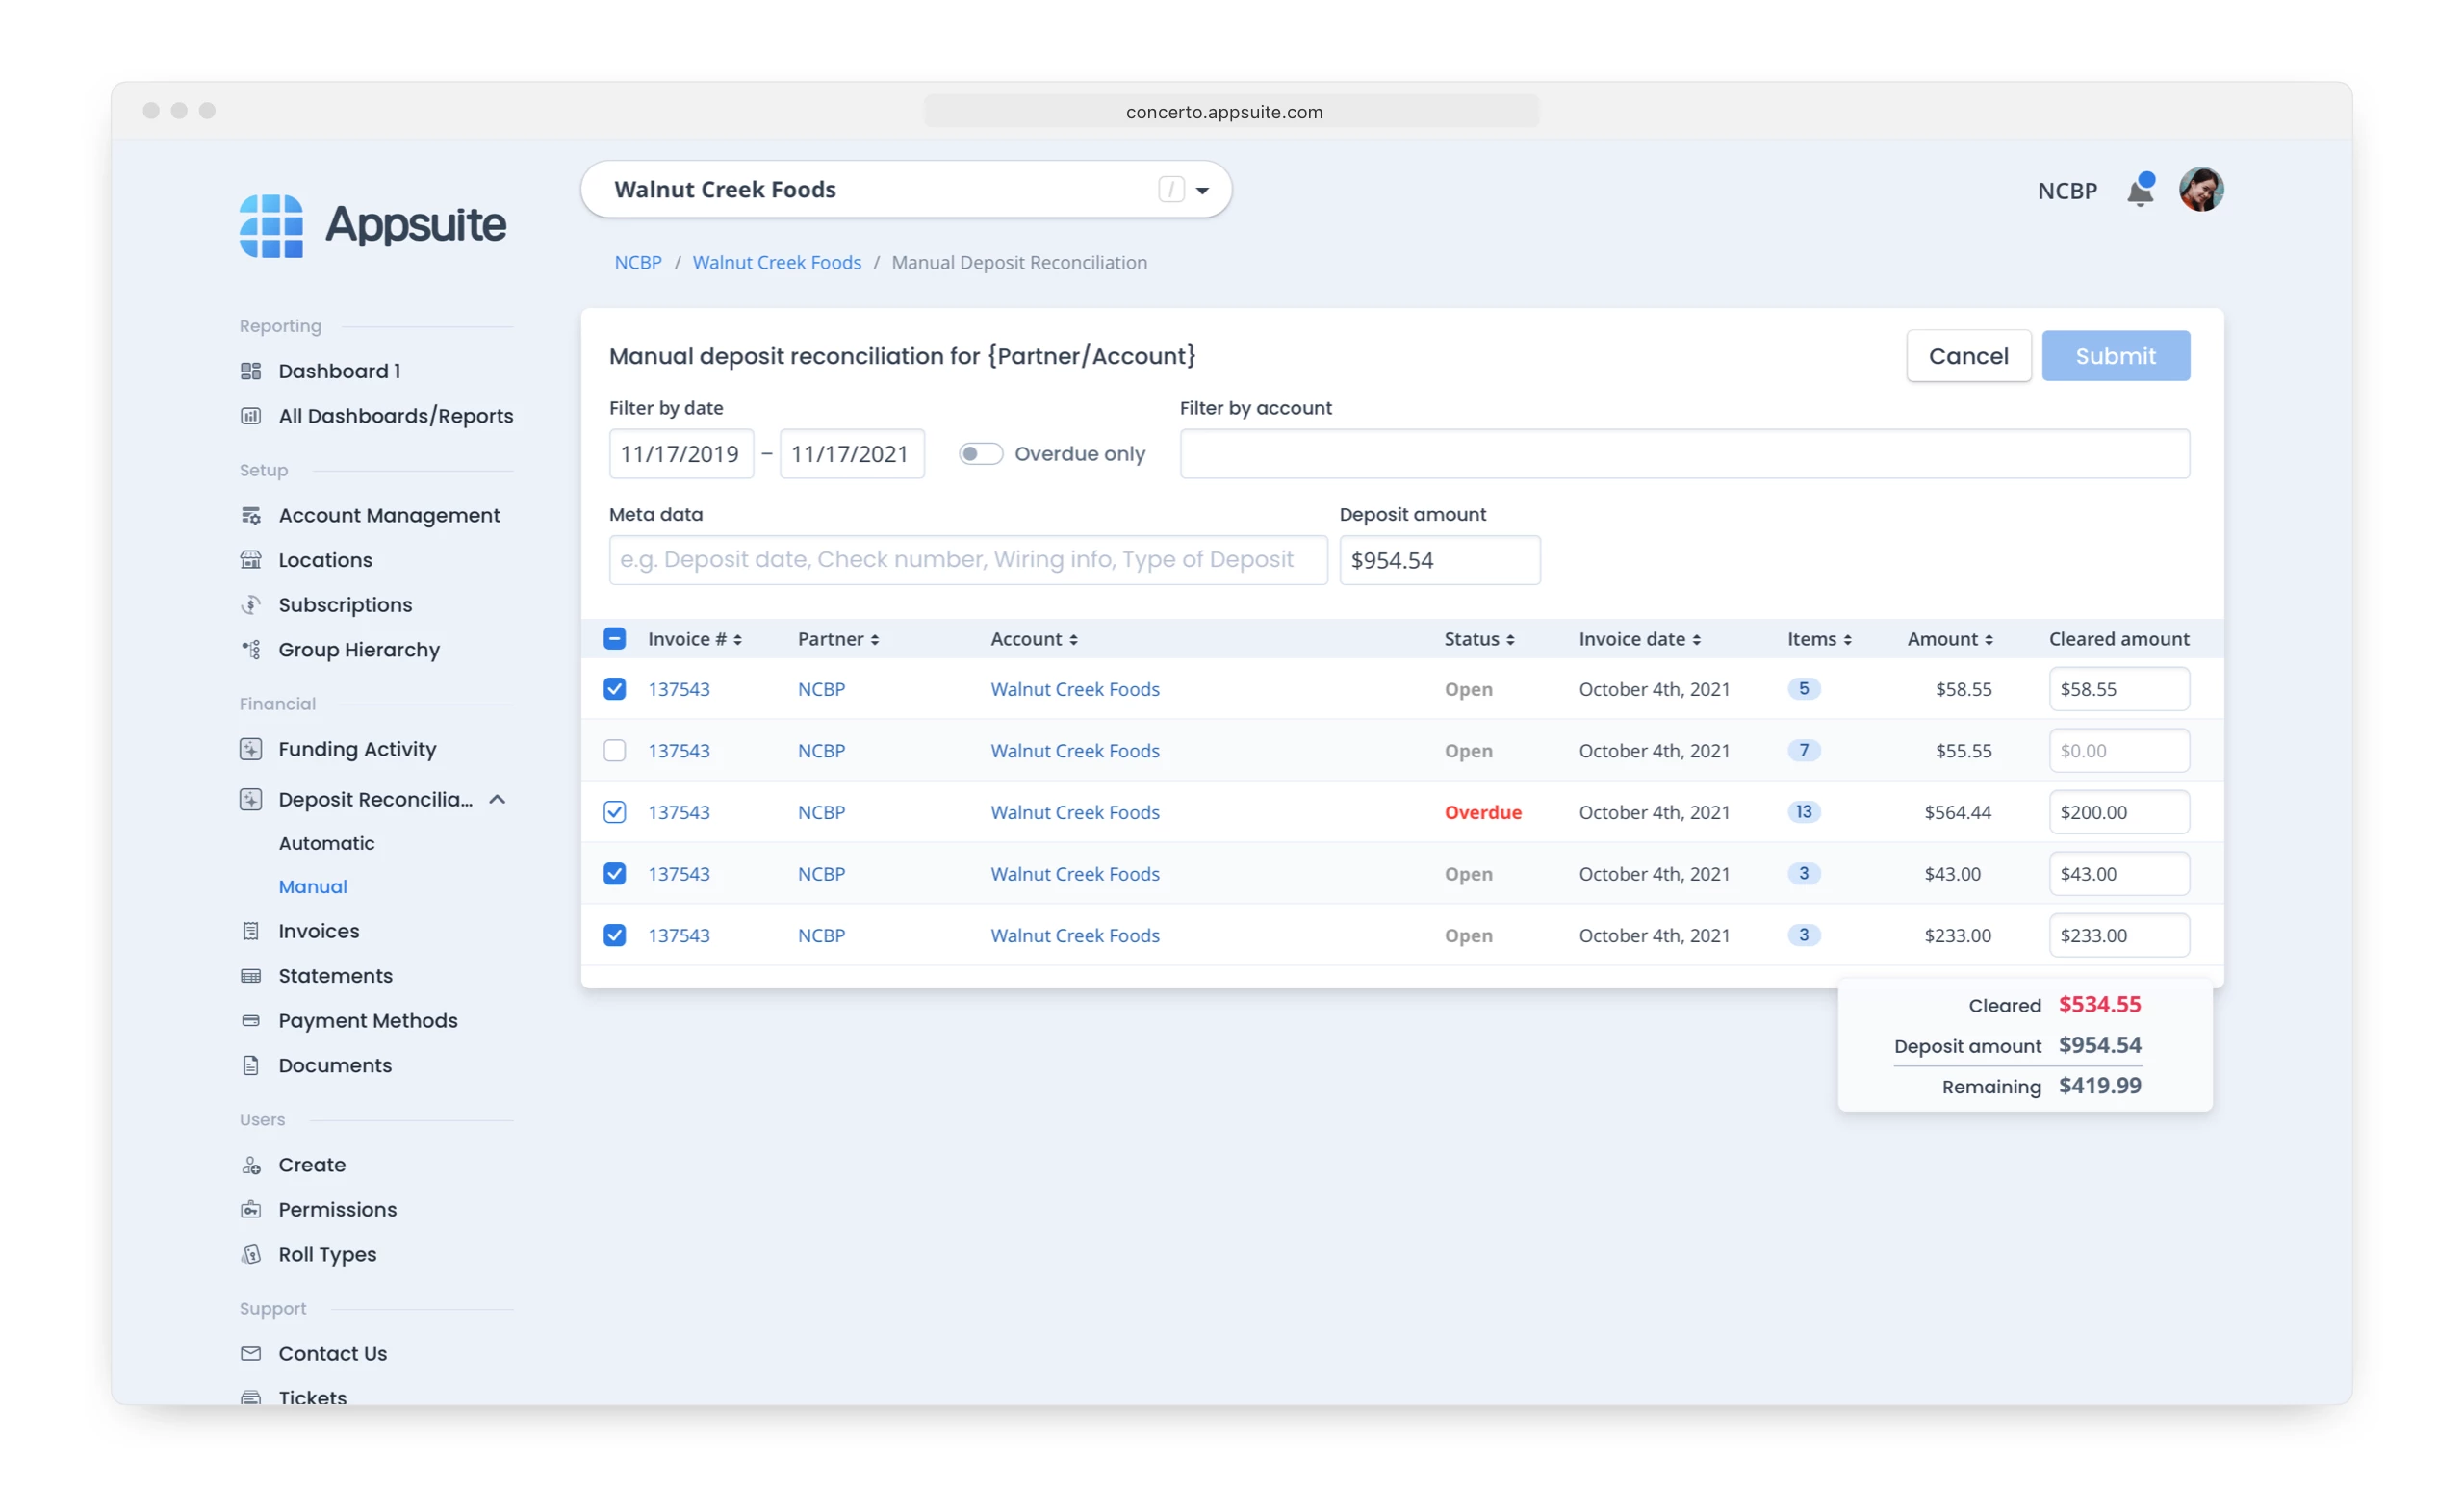The height and width of the screenshot is (1512, 2464).
Task: Click the Permissions icon in Users
Action: tap(251, 1210)
